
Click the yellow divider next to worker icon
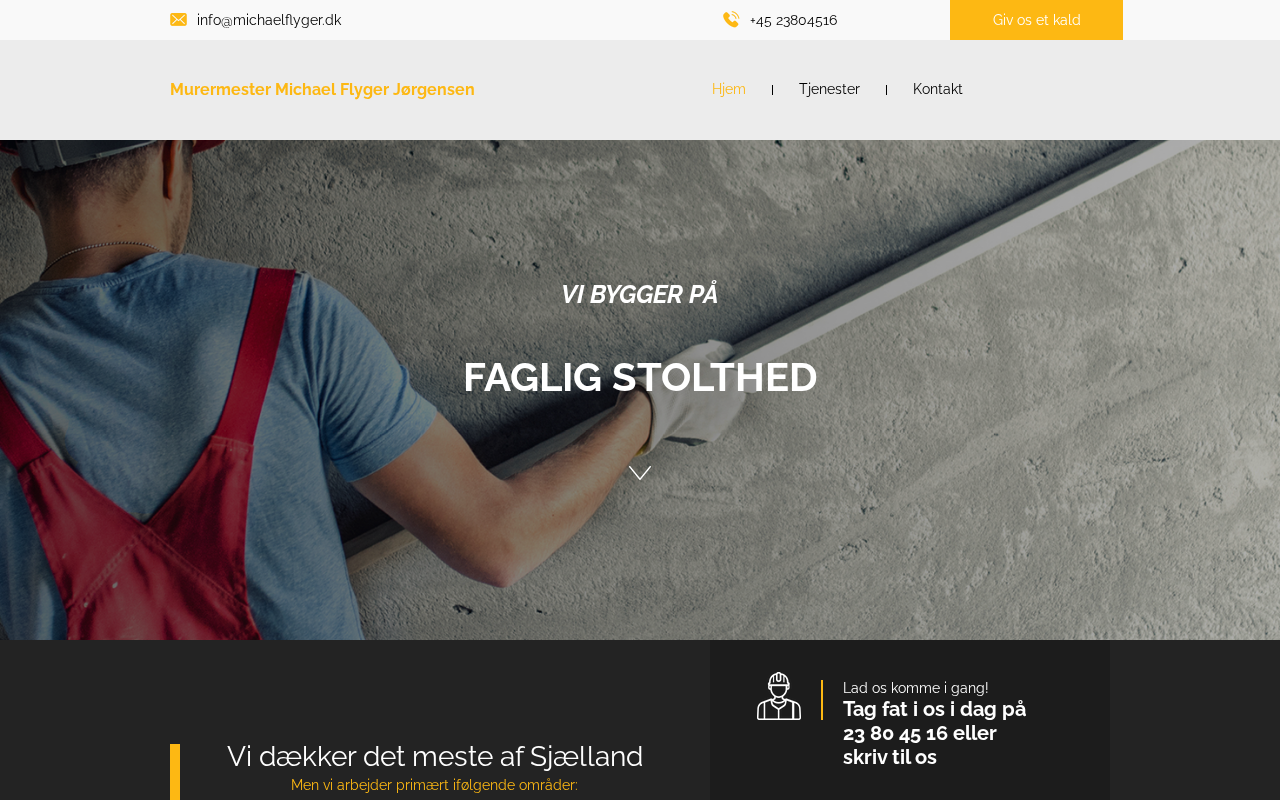(822, 700)
